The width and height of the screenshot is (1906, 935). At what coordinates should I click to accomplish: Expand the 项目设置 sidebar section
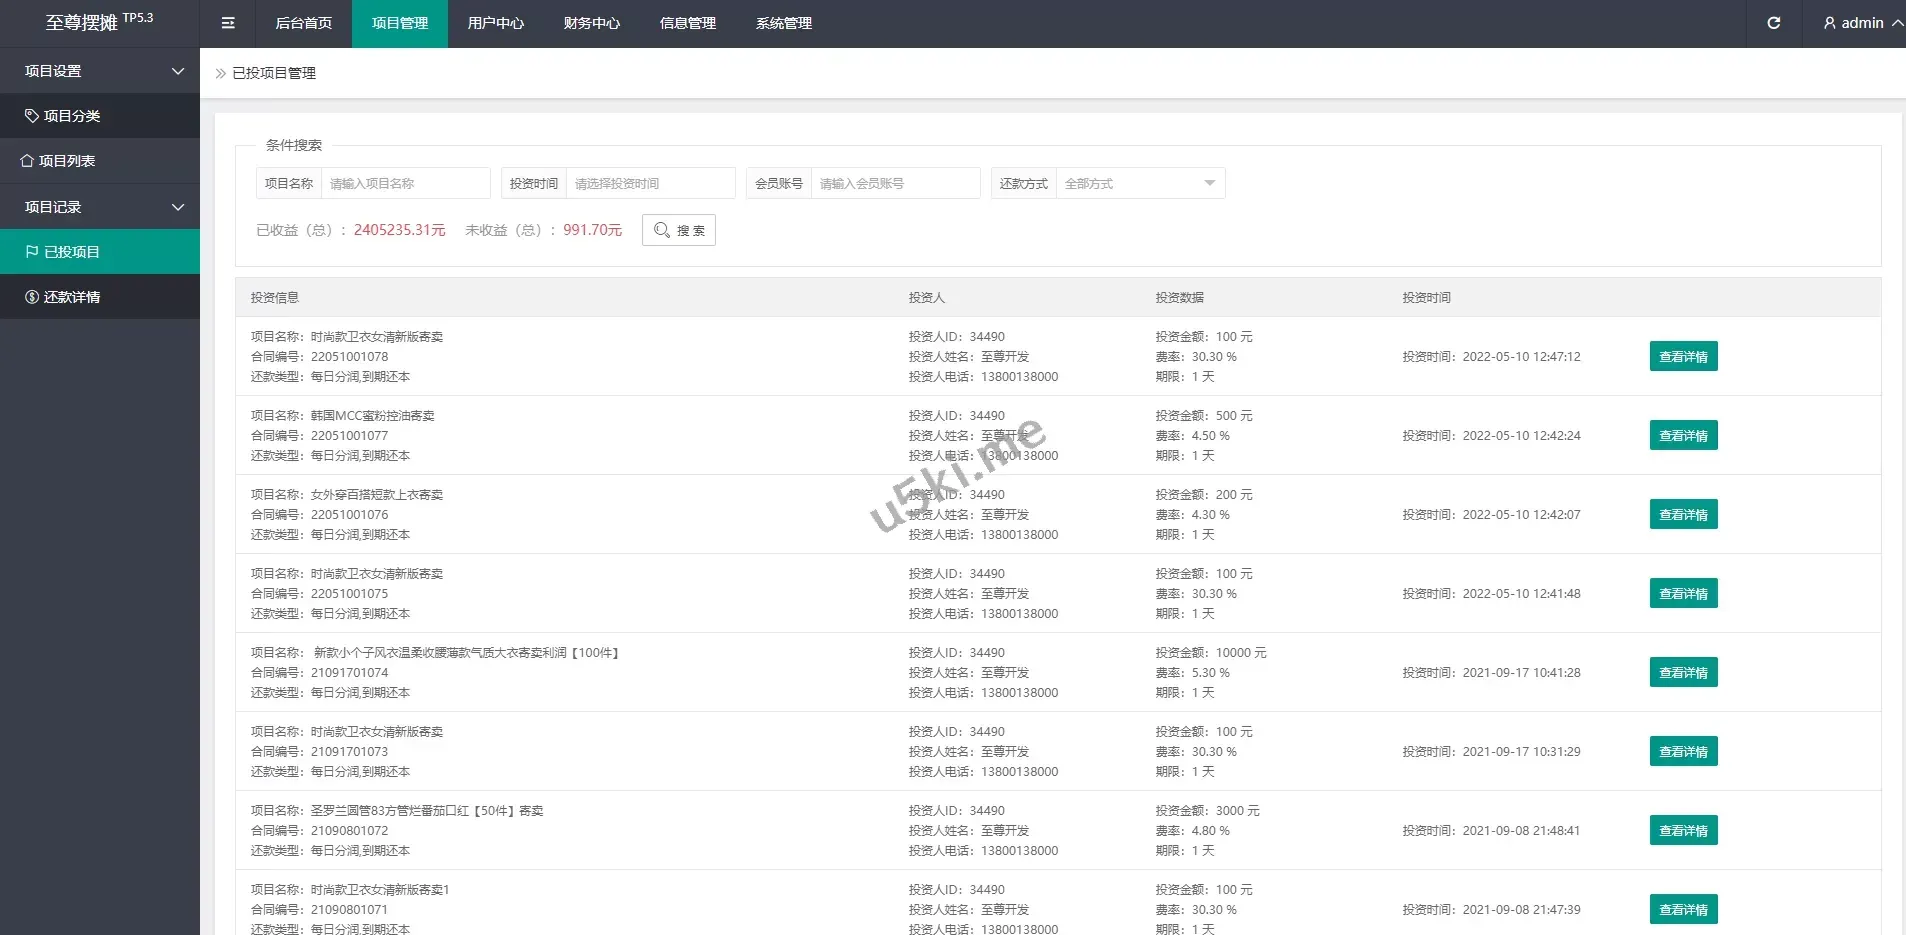point(100,71)
